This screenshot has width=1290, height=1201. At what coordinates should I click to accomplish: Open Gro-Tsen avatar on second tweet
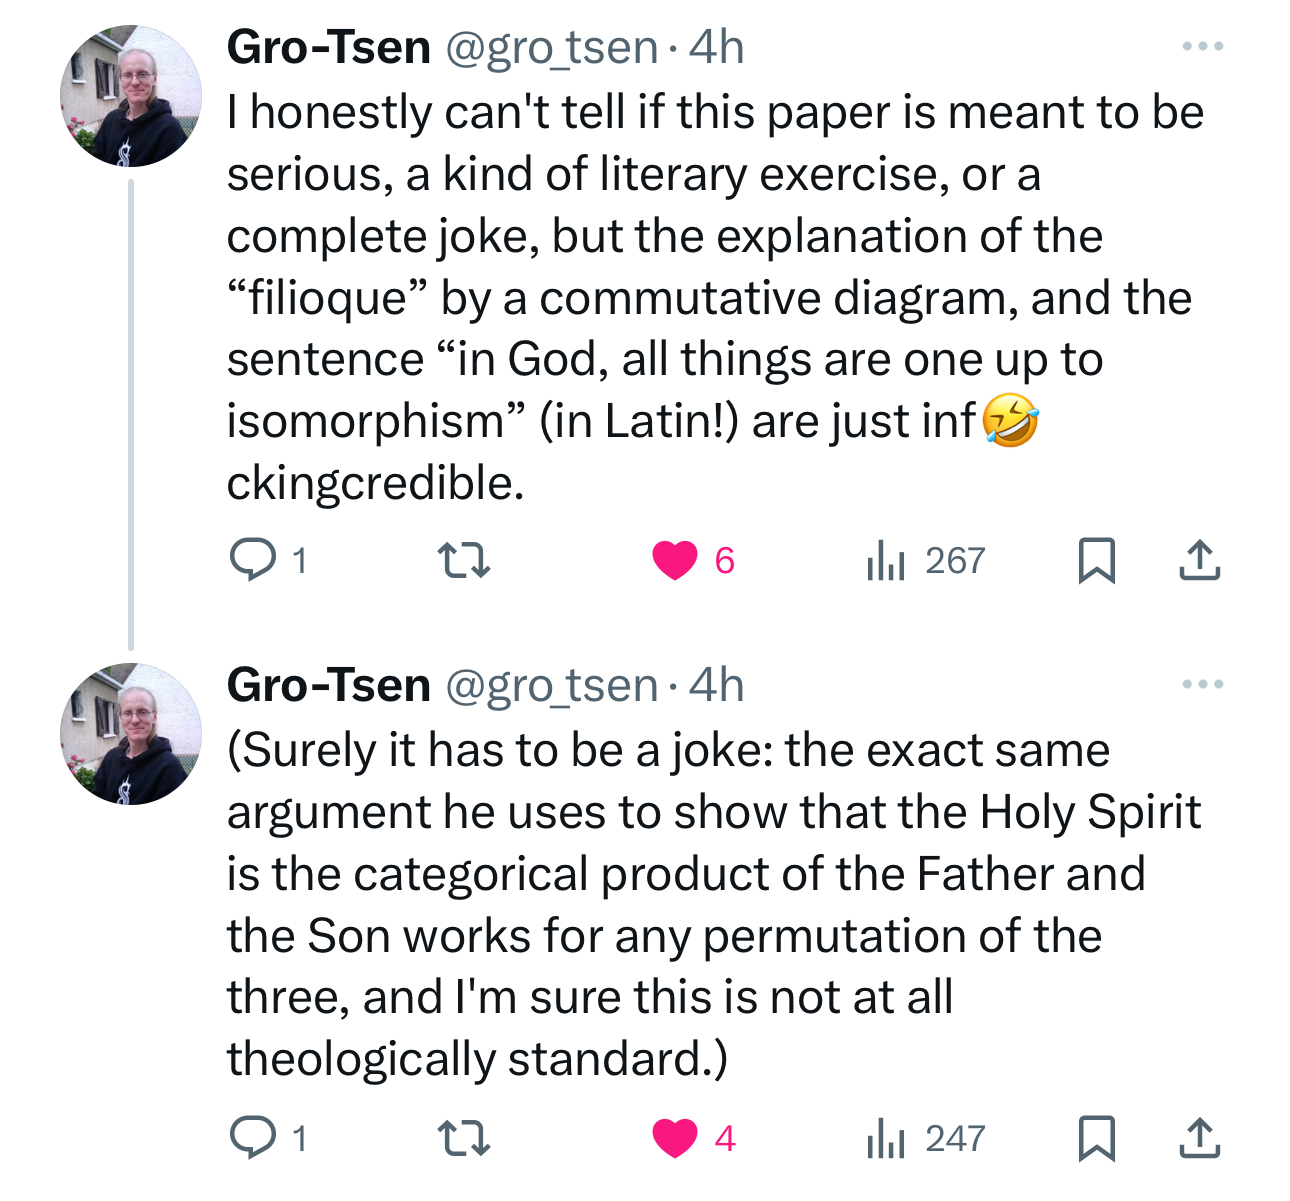click(x=131, y=734)
